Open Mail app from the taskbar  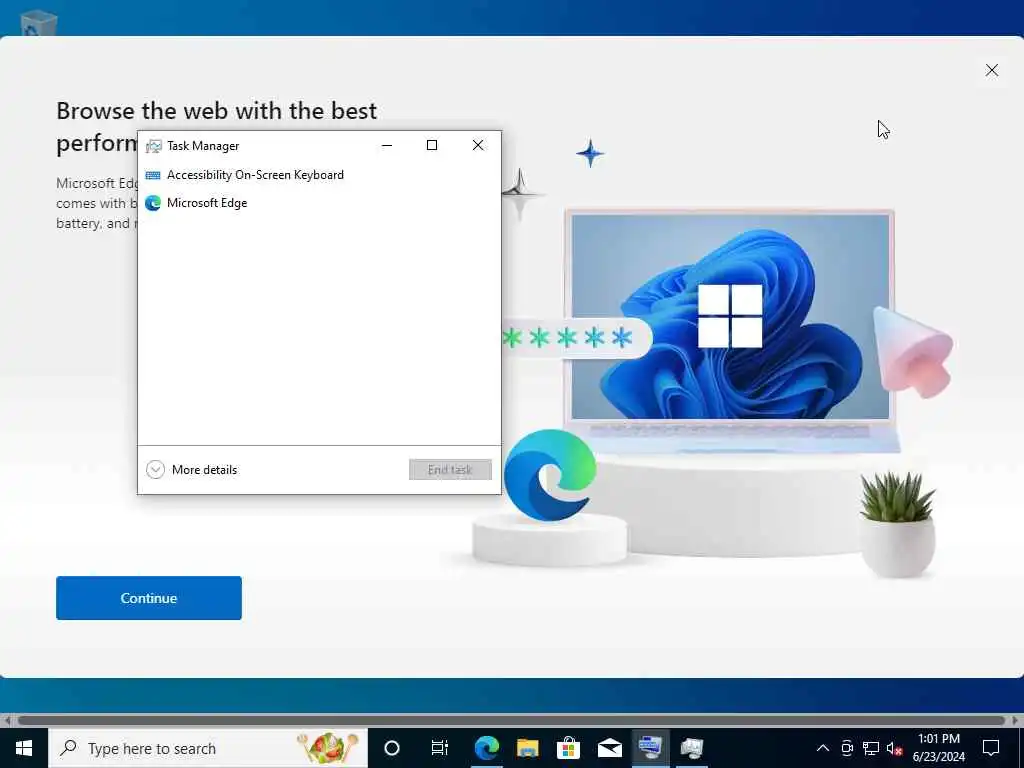click(610, 748)
